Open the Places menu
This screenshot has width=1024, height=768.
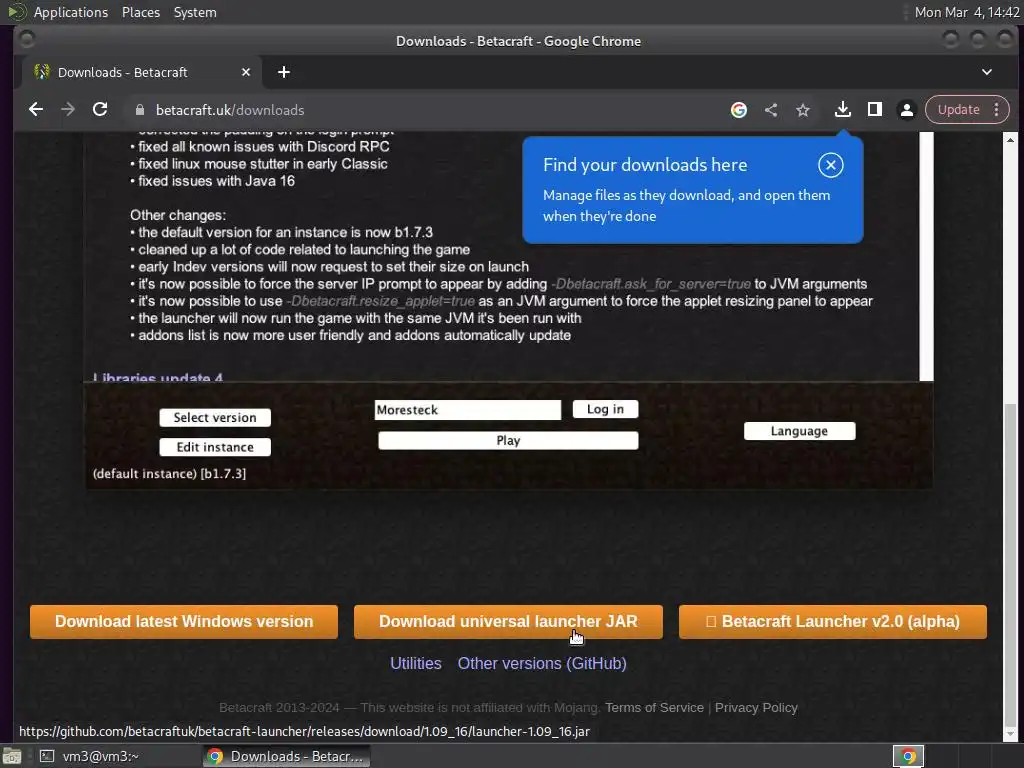[140, 12]
